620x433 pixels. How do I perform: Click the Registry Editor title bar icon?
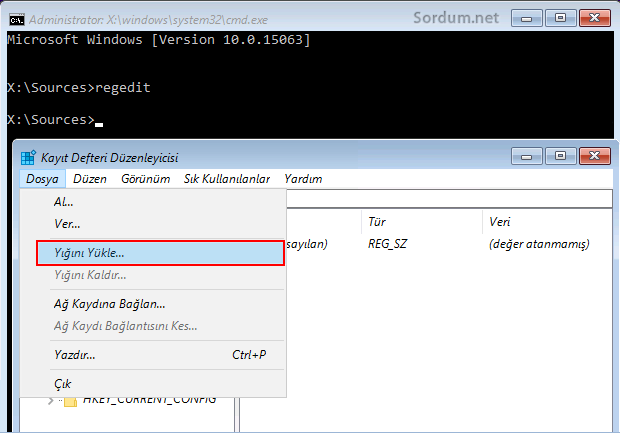point(28,157)
